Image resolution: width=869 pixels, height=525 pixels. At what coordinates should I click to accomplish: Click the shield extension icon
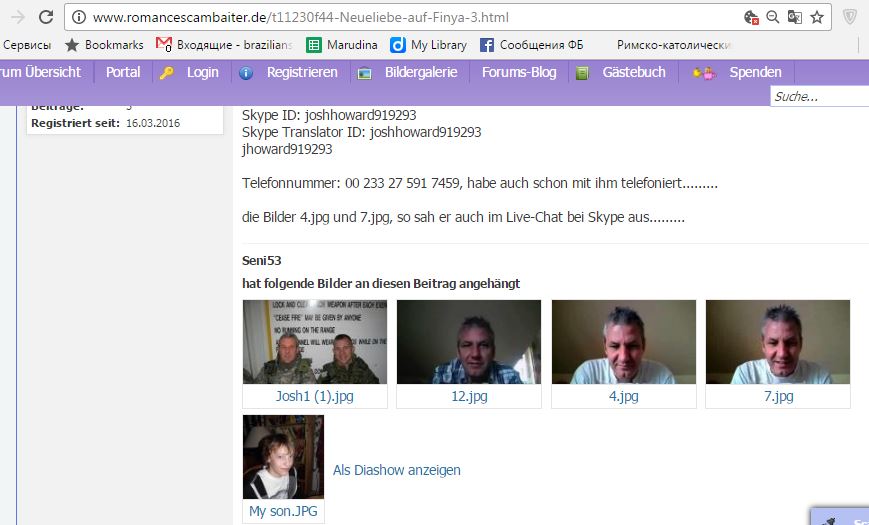(x=850, y=17)
